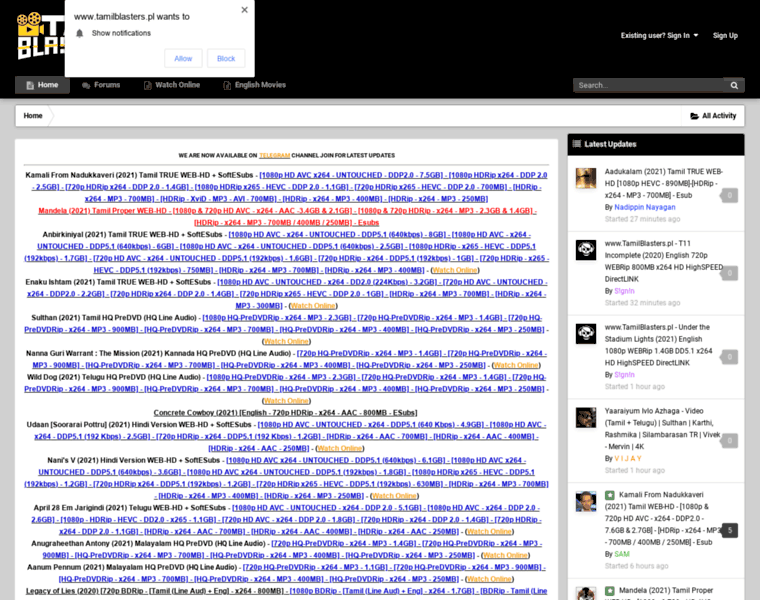The width and height of the screenshot is (760, 600).
Task: Open Watch Online link for April 28 Em Jarigindi
Action: tap(489, 532)
